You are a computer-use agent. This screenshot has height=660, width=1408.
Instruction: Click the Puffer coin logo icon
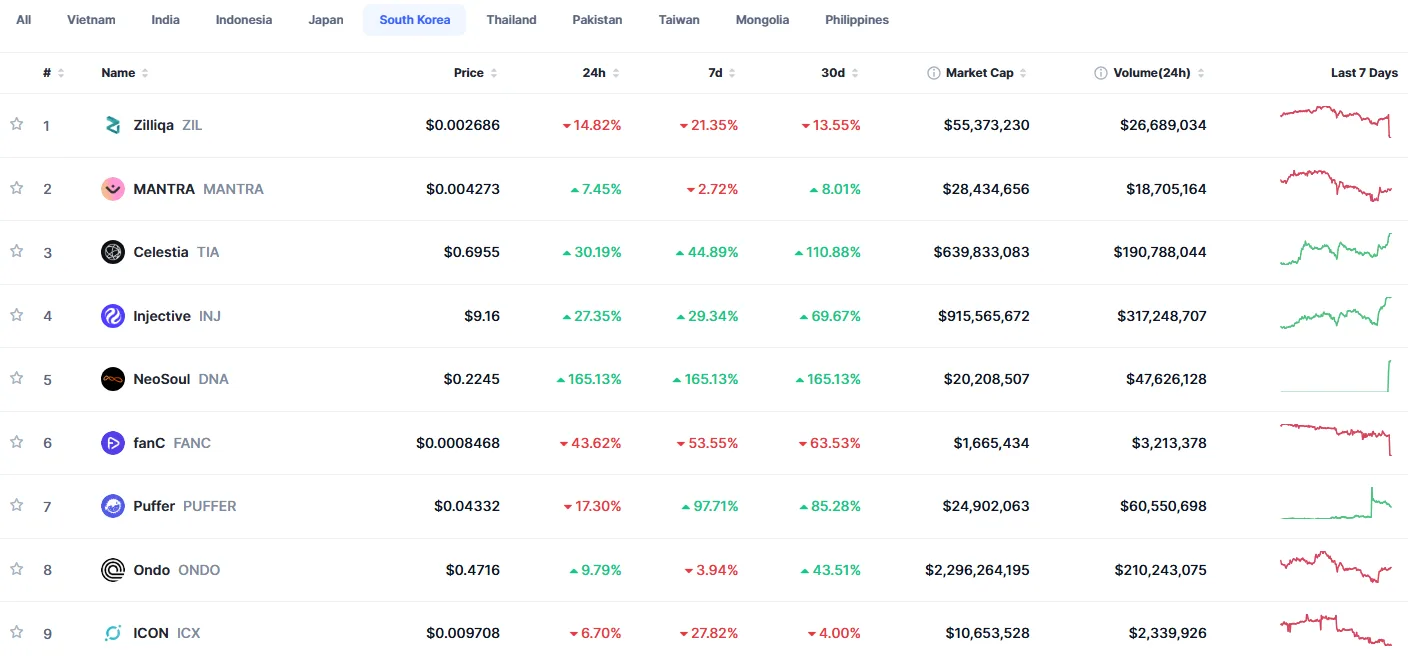[x=113, y=506]
